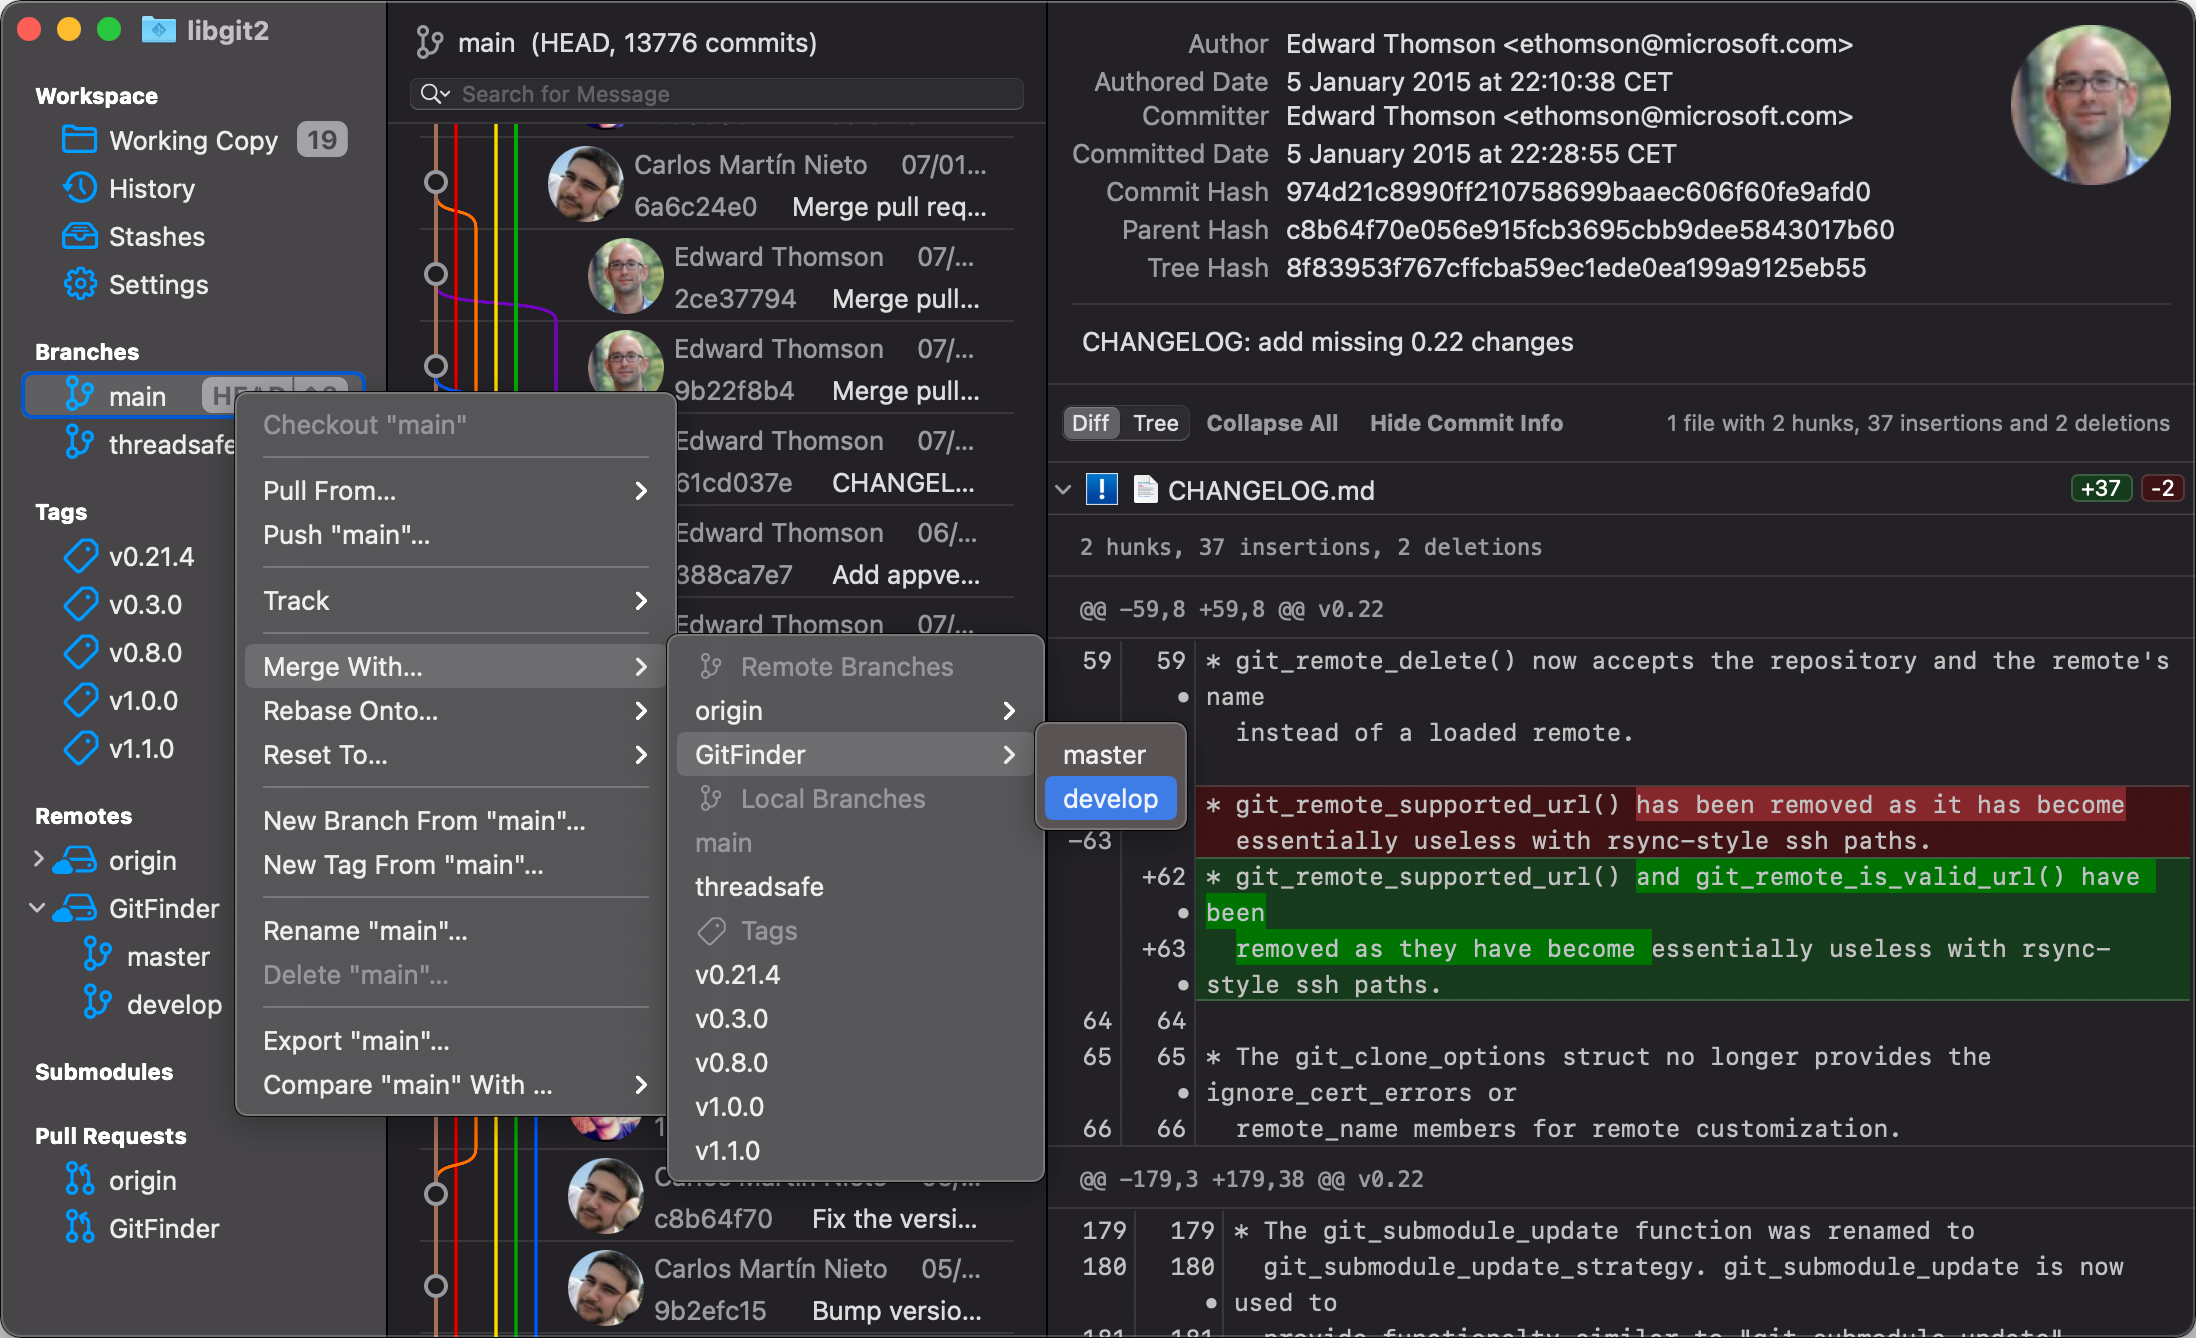Open the Stashes tray icon
Screen dimensions: 2196x1338
tap(79, 236)
